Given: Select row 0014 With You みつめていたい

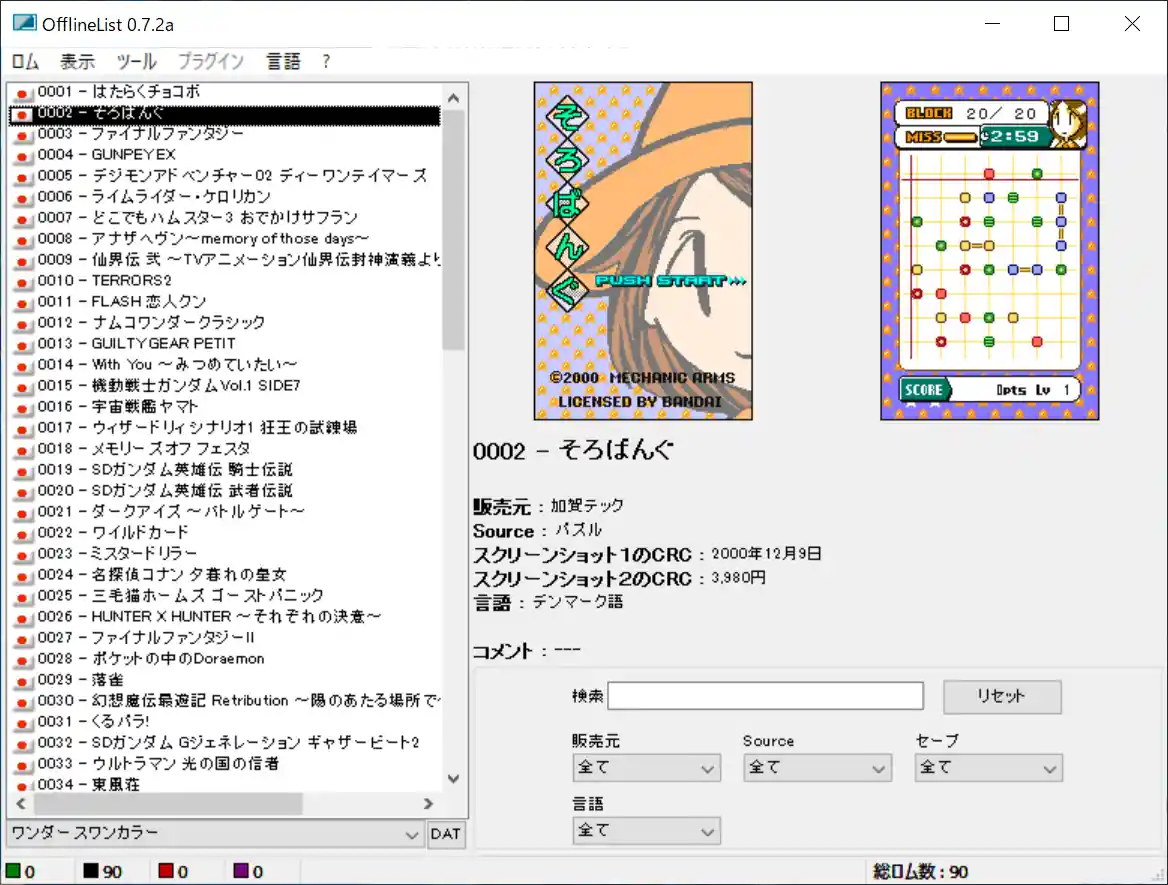Looking at the screenshot, I should coord(224,365).
